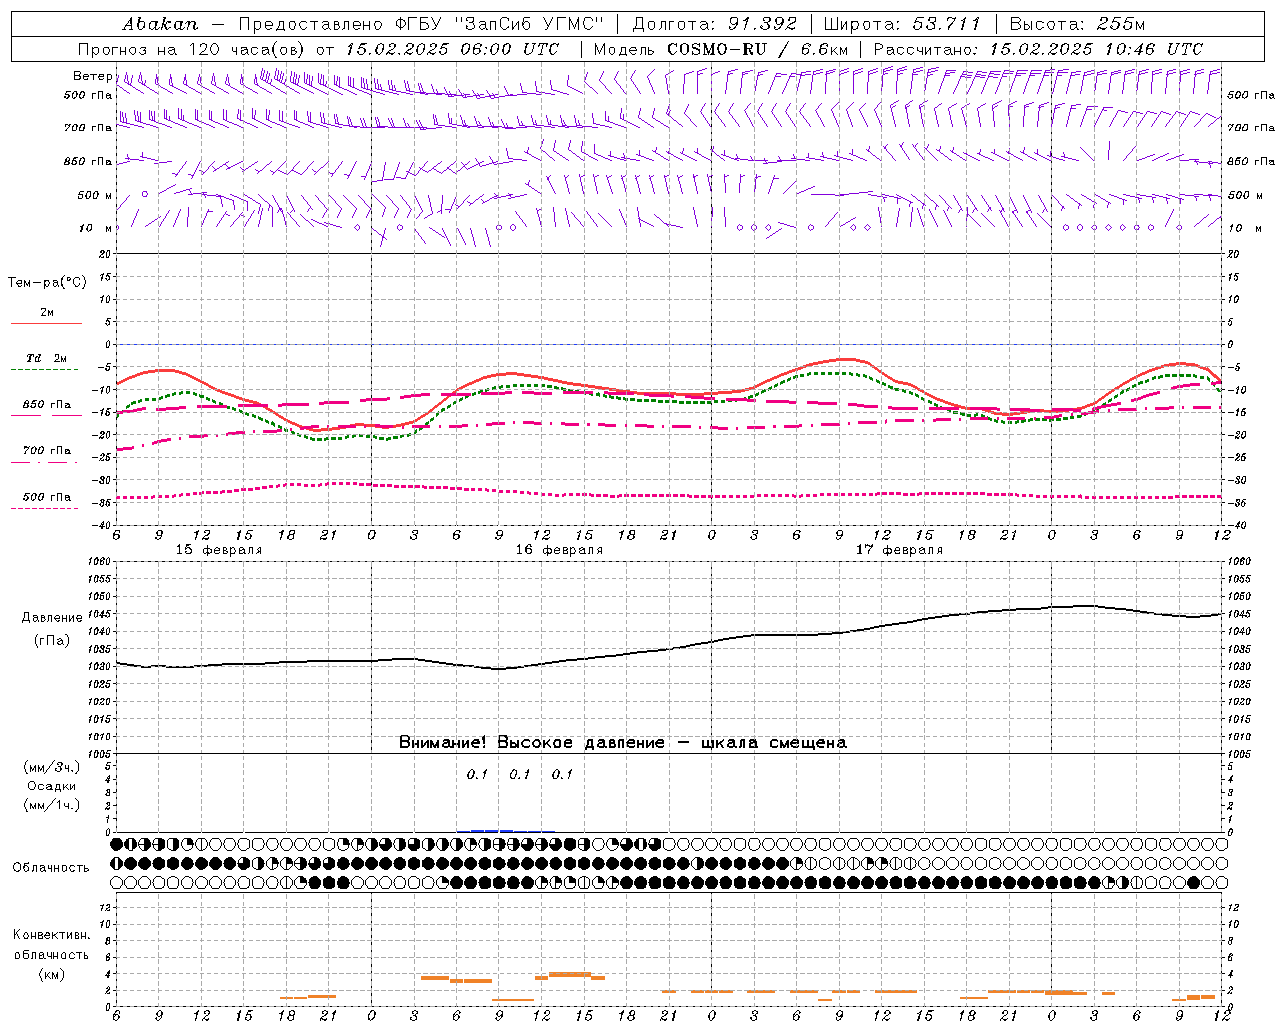Viewport: 1280px width, 1024px height.
Task: Click the left '500 м' wind level label
Action: click(x=95, y=196)
